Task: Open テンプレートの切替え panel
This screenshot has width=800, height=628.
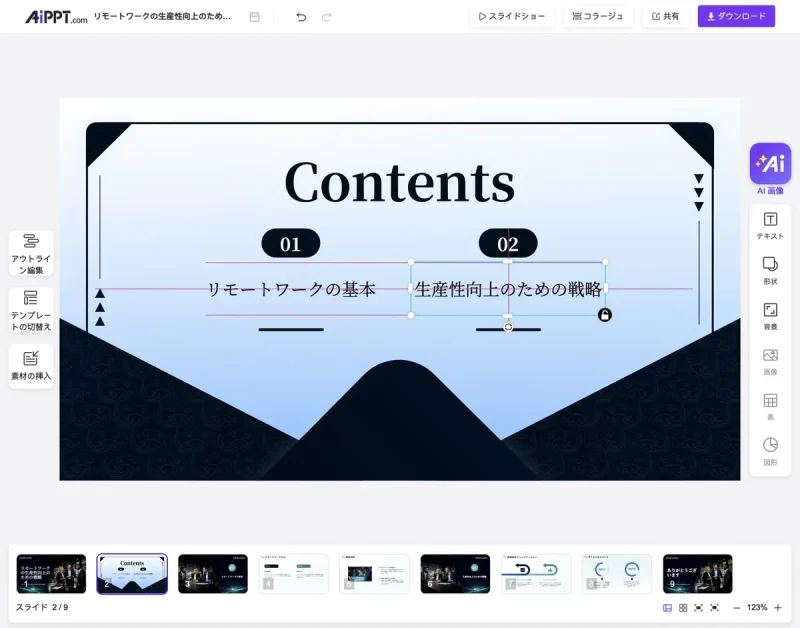Action: 31,310
